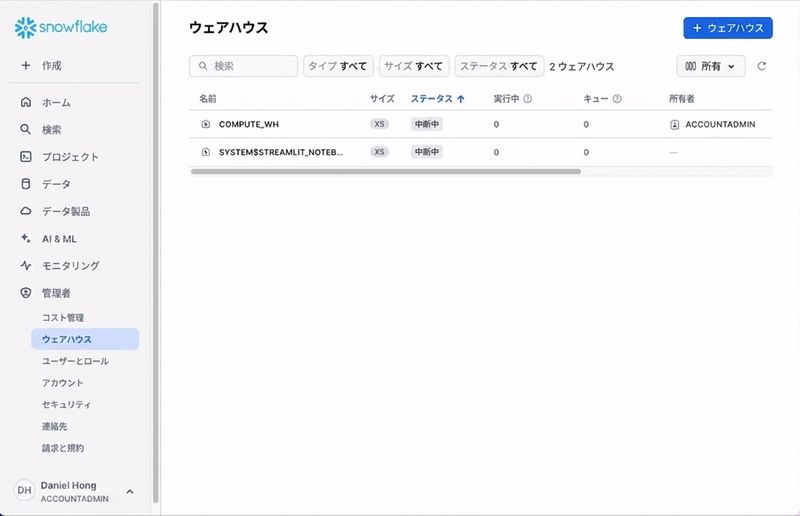
Task: Click the blue + ウェアハウス button
Action: pyautogui.click(x=728, y=28)
